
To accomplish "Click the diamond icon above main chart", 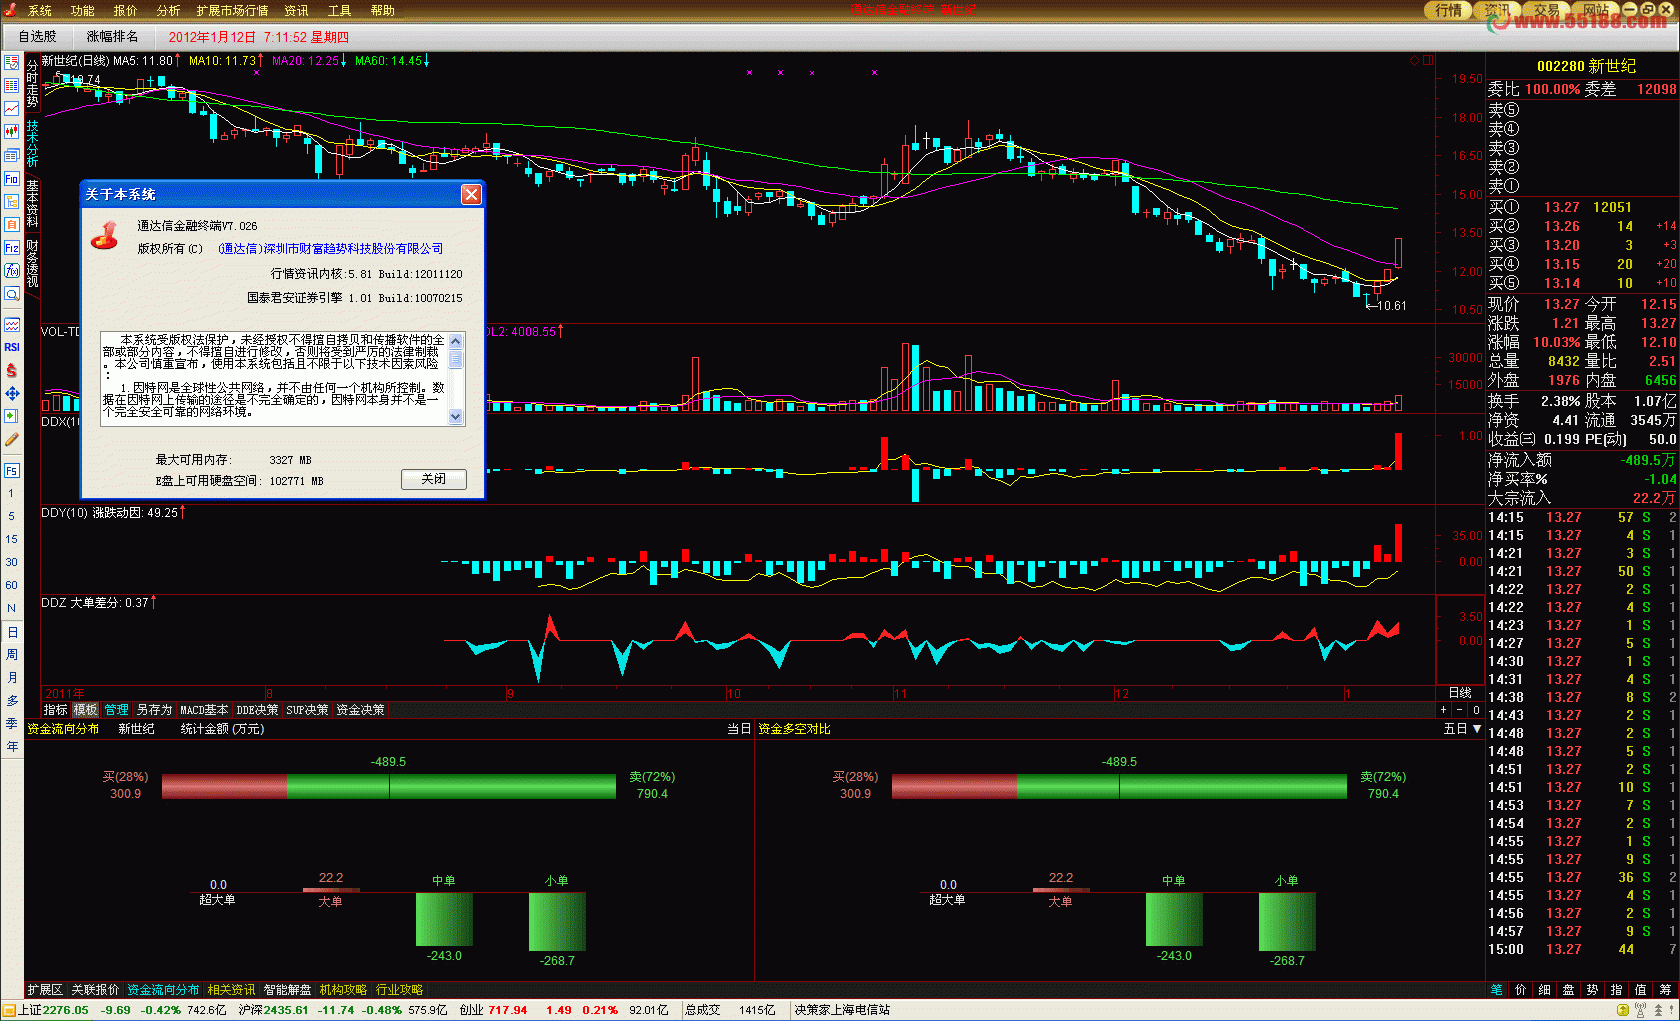I will (x=1415, y=61).
